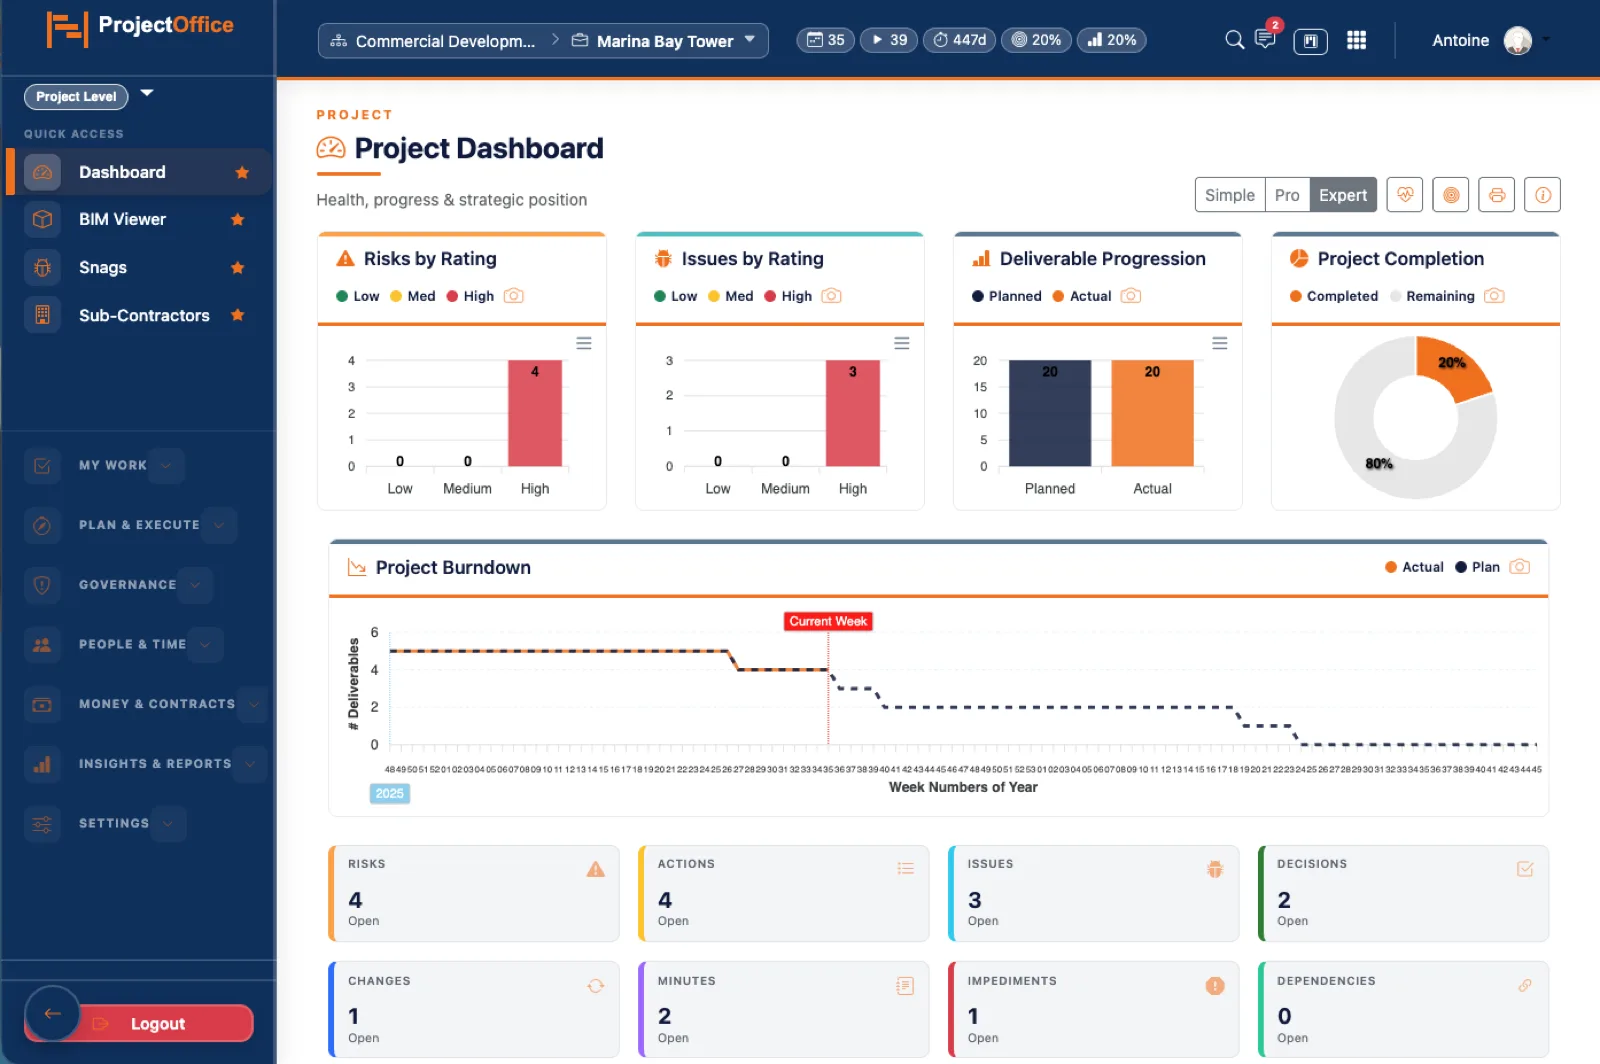Click the 39 play stat pill
Viewport: 1600px width, 1064px height.
tap(889, 40)
